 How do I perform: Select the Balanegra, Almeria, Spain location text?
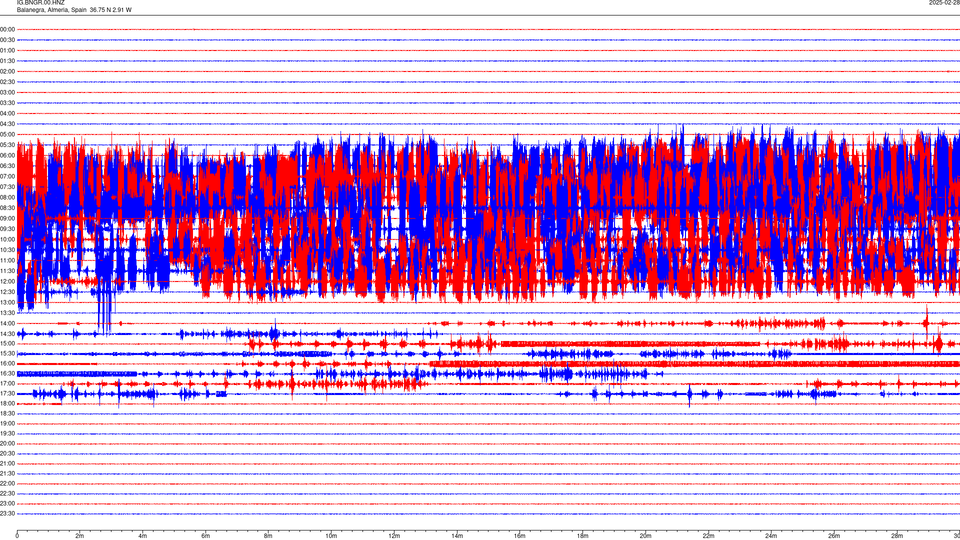click(51, 10)
